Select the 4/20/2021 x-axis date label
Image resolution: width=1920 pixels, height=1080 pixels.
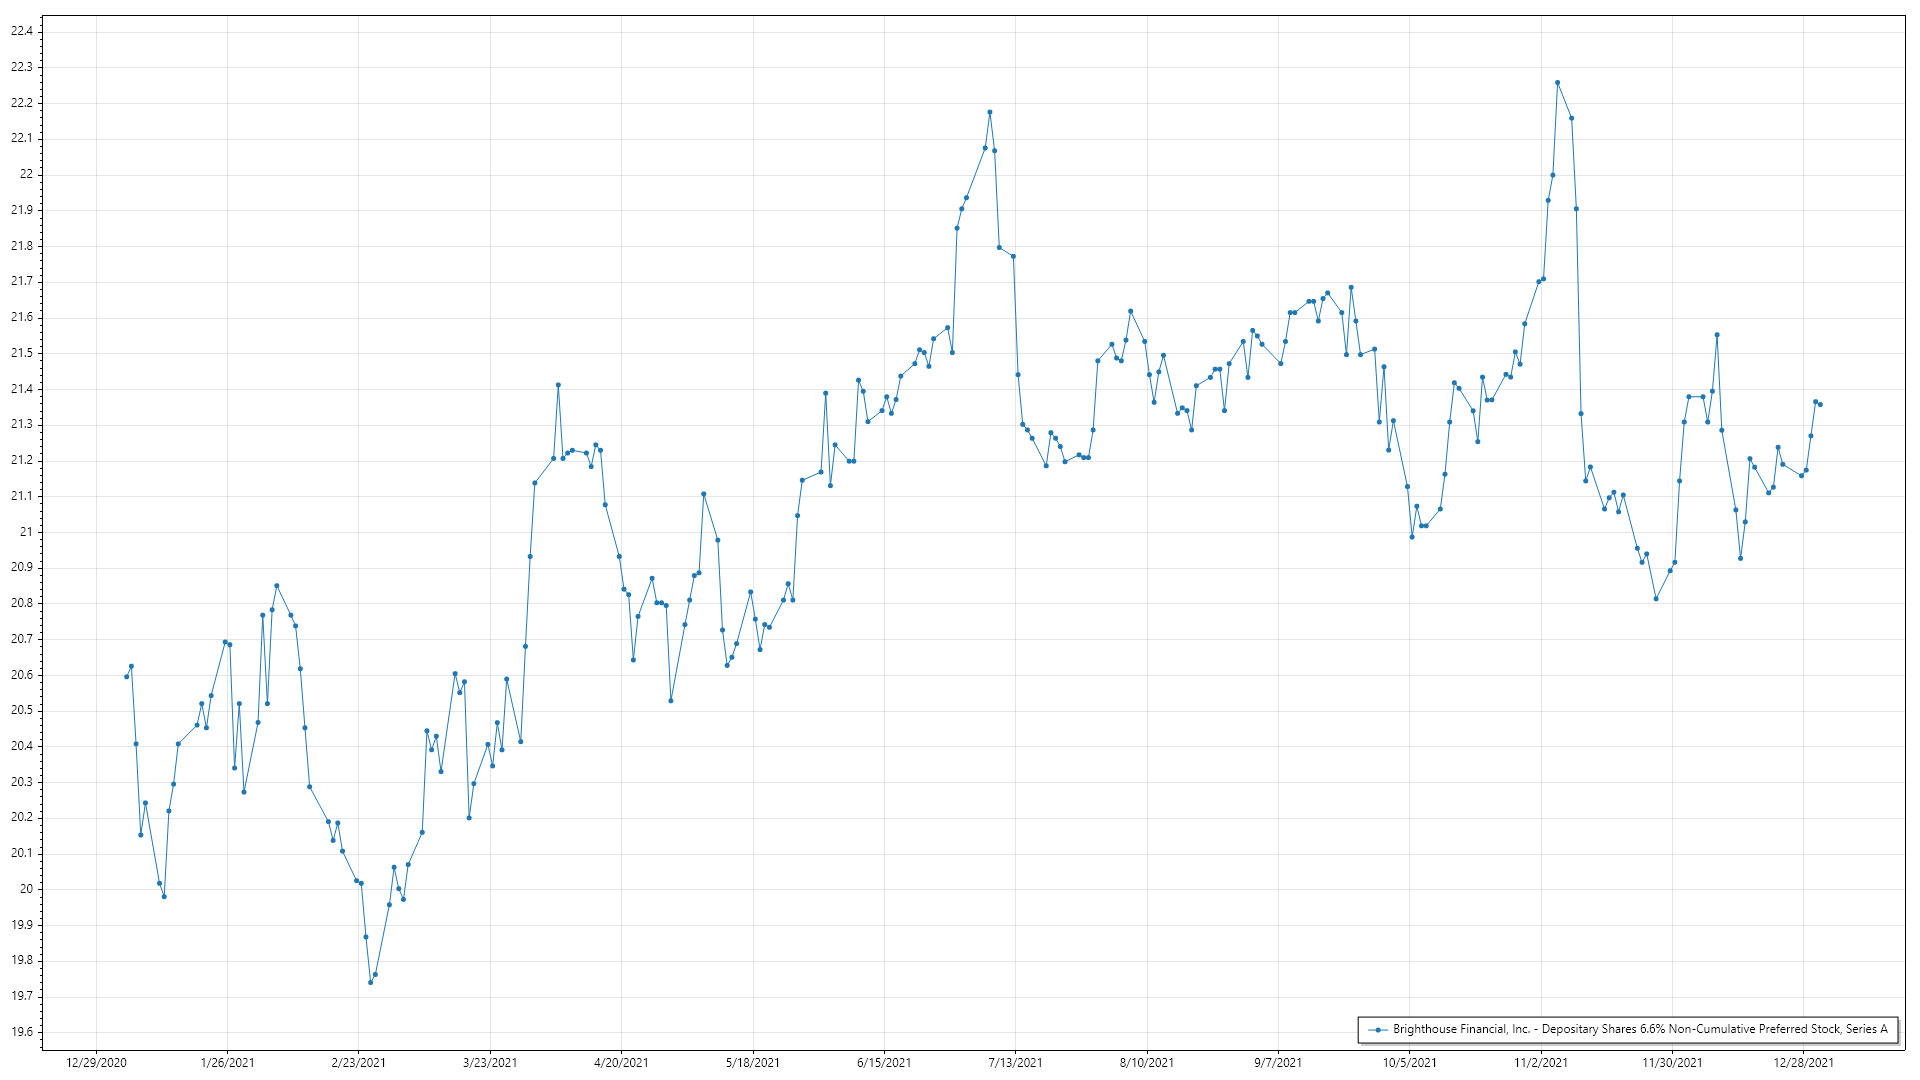pyautogui.click(x=621, y=1062)
